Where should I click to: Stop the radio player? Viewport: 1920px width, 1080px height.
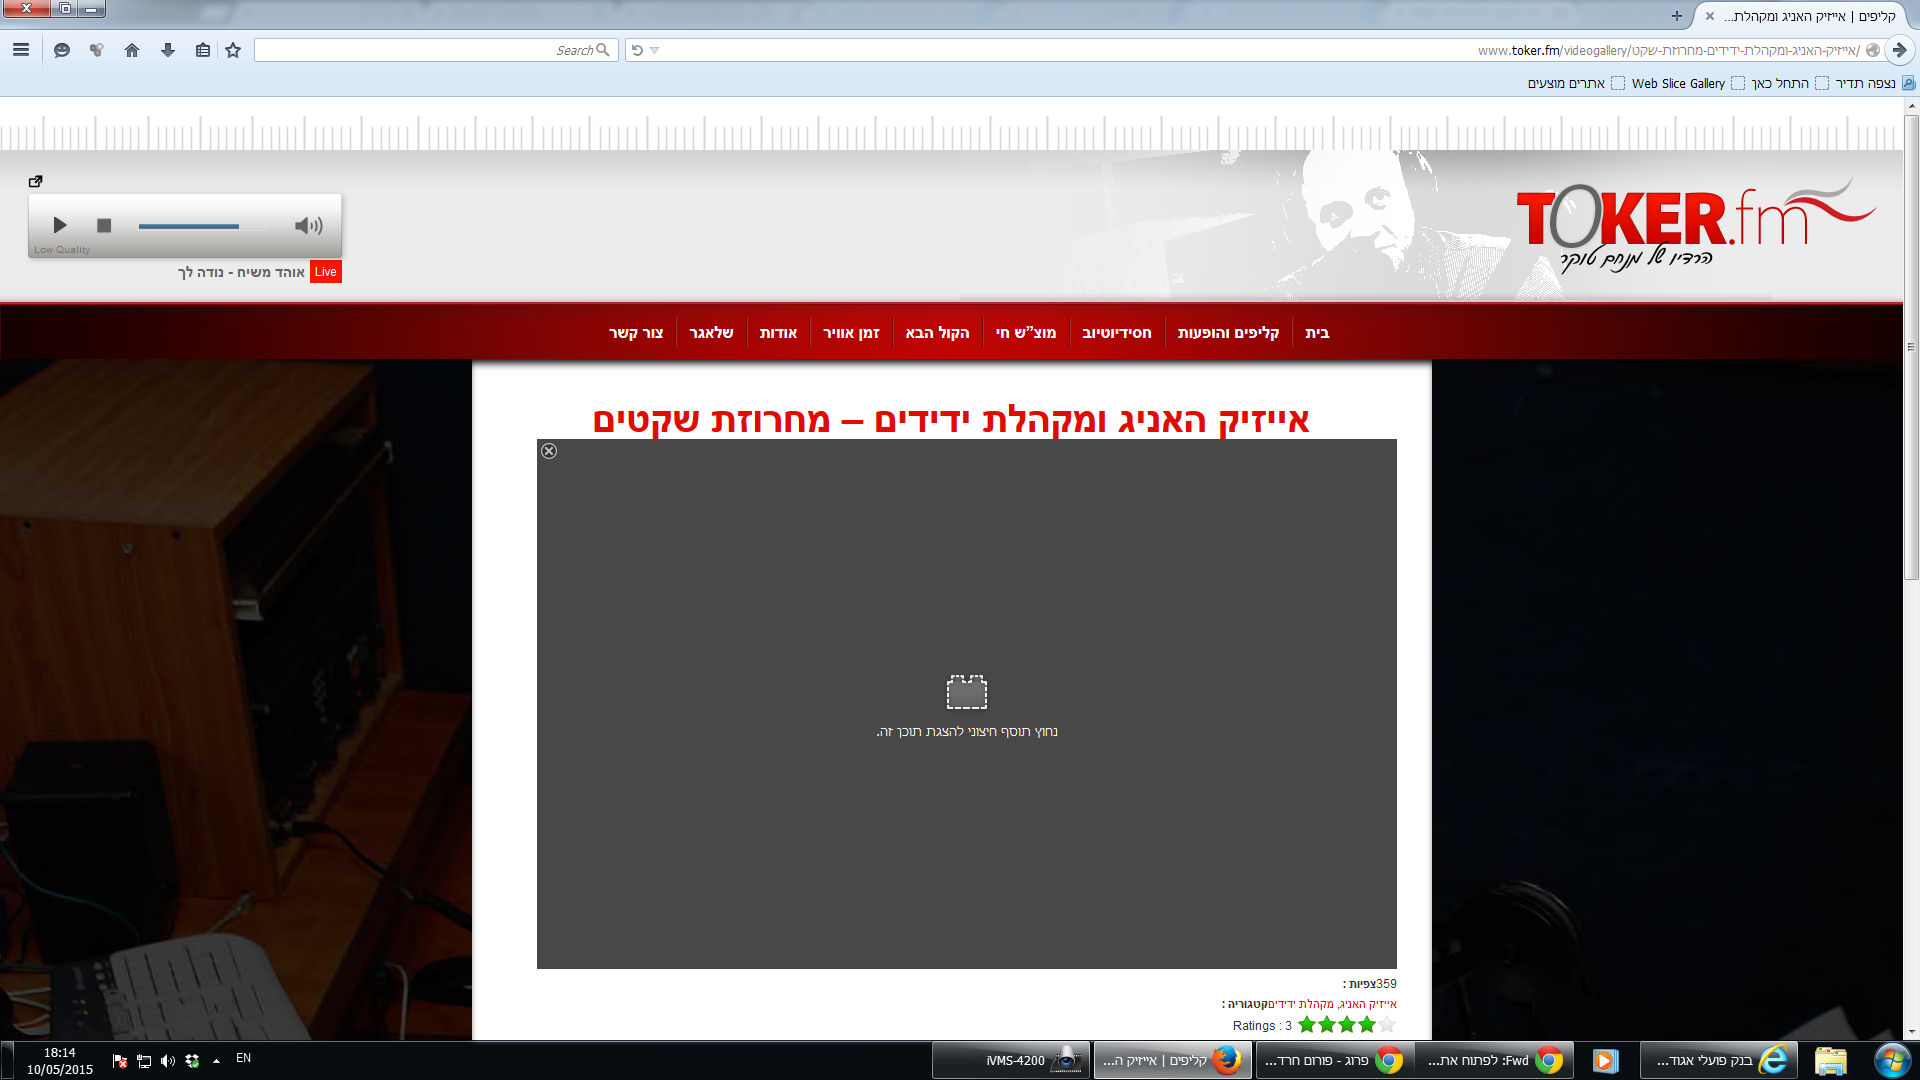coord(104,225)
